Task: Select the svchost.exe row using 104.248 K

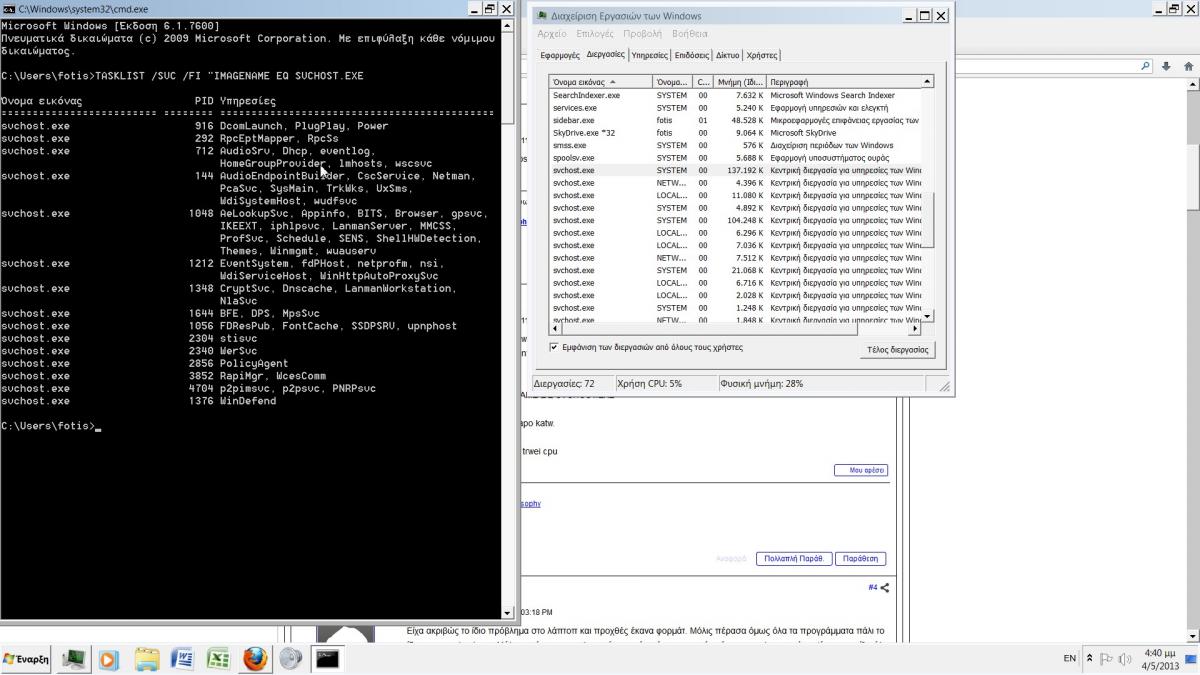Action: (x=735, y=220)
